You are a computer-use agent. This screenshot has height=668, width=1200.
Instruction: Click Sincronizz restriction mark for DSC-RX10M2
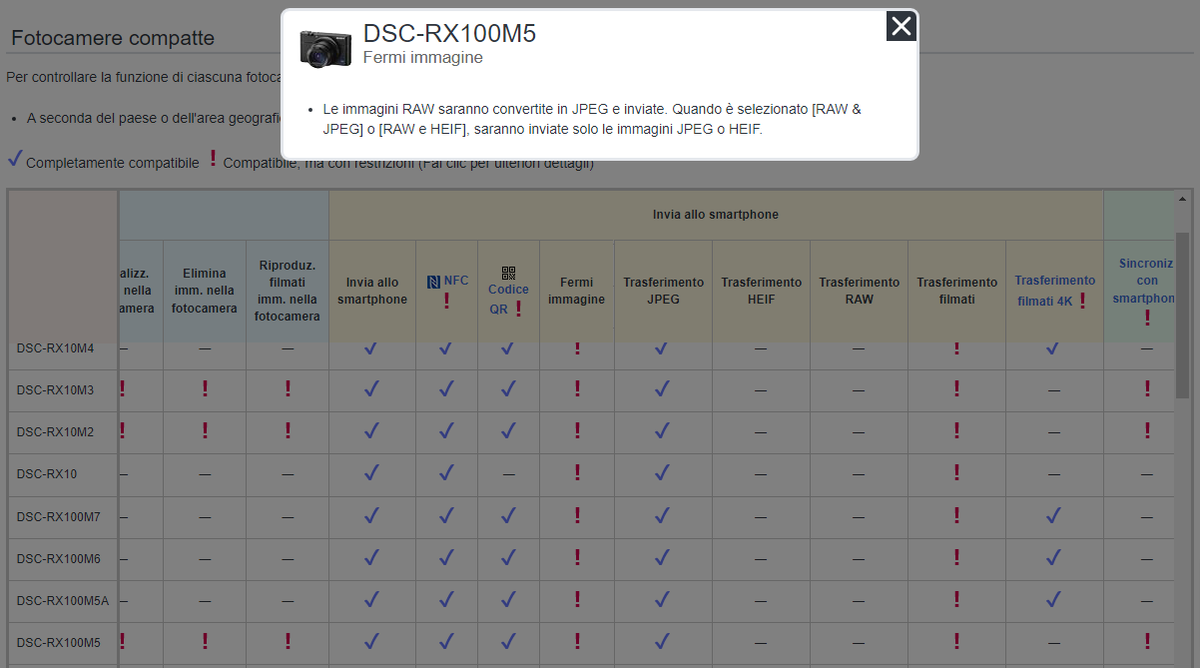[1146, 432]
